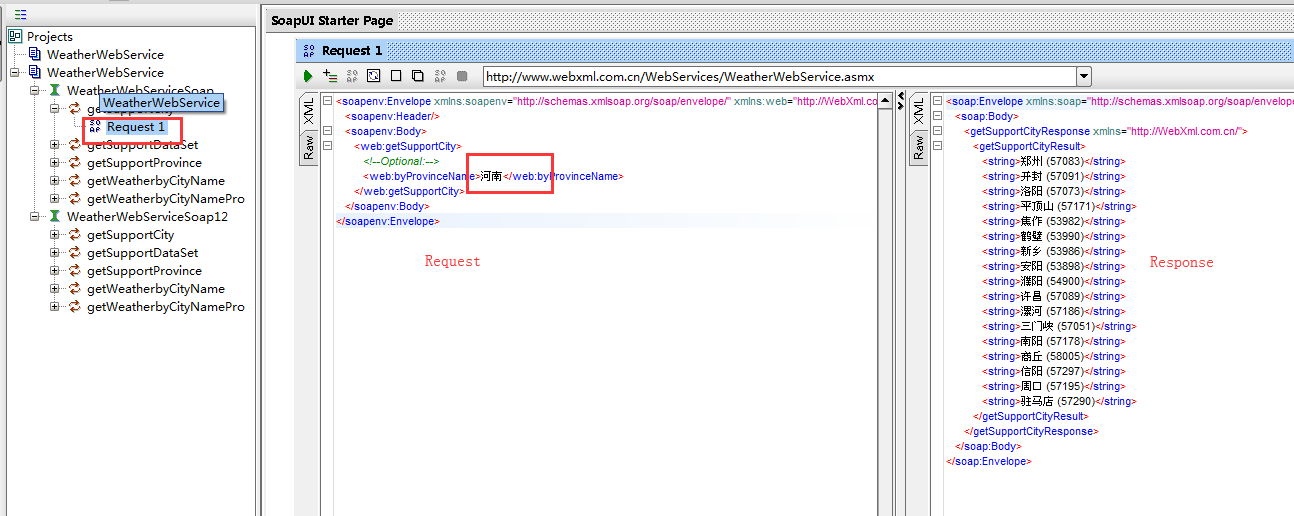Expand getWeatherbyCityNamePro under WeatherWebServiceSoap12
This screenshot has width=1294, height=516.
(55, 306)
